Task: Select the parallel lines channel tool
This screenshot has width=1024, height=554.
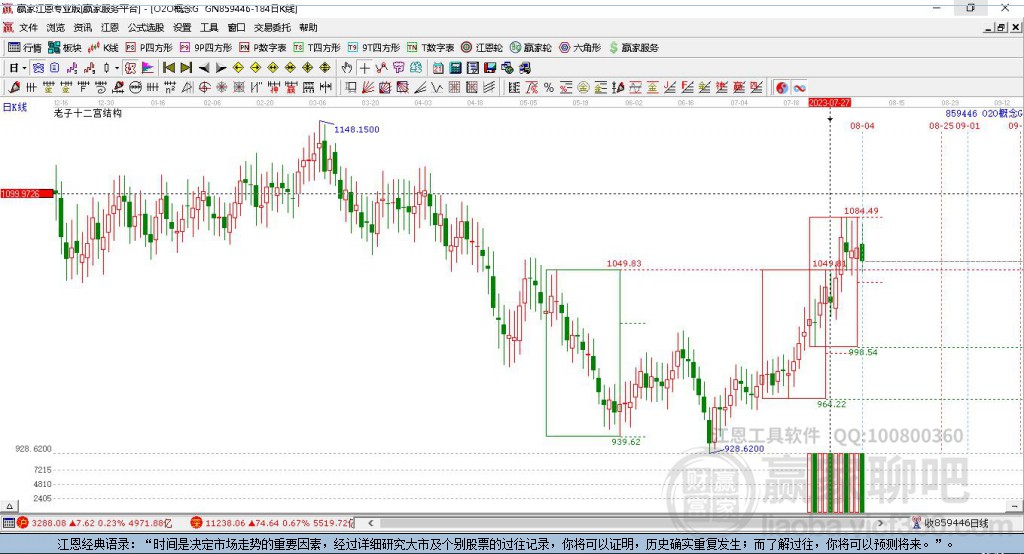Action: 489,88
